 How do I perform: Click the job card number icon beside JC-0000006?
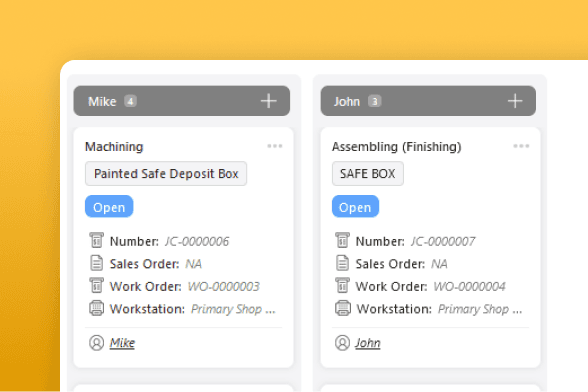pyautogui.click(x=96, y=240)
